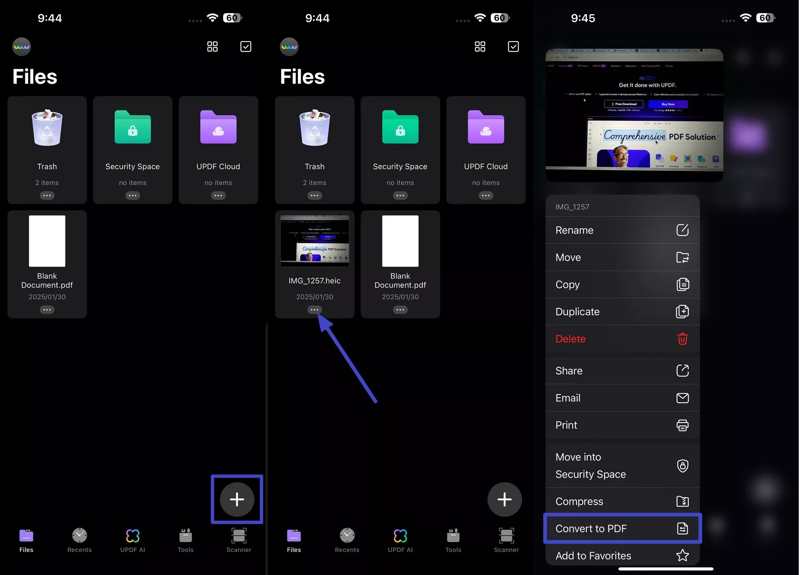Viewport: 800px width, 575px height.
Task: Choose Rename from the context menu
Action: (622, 230)
